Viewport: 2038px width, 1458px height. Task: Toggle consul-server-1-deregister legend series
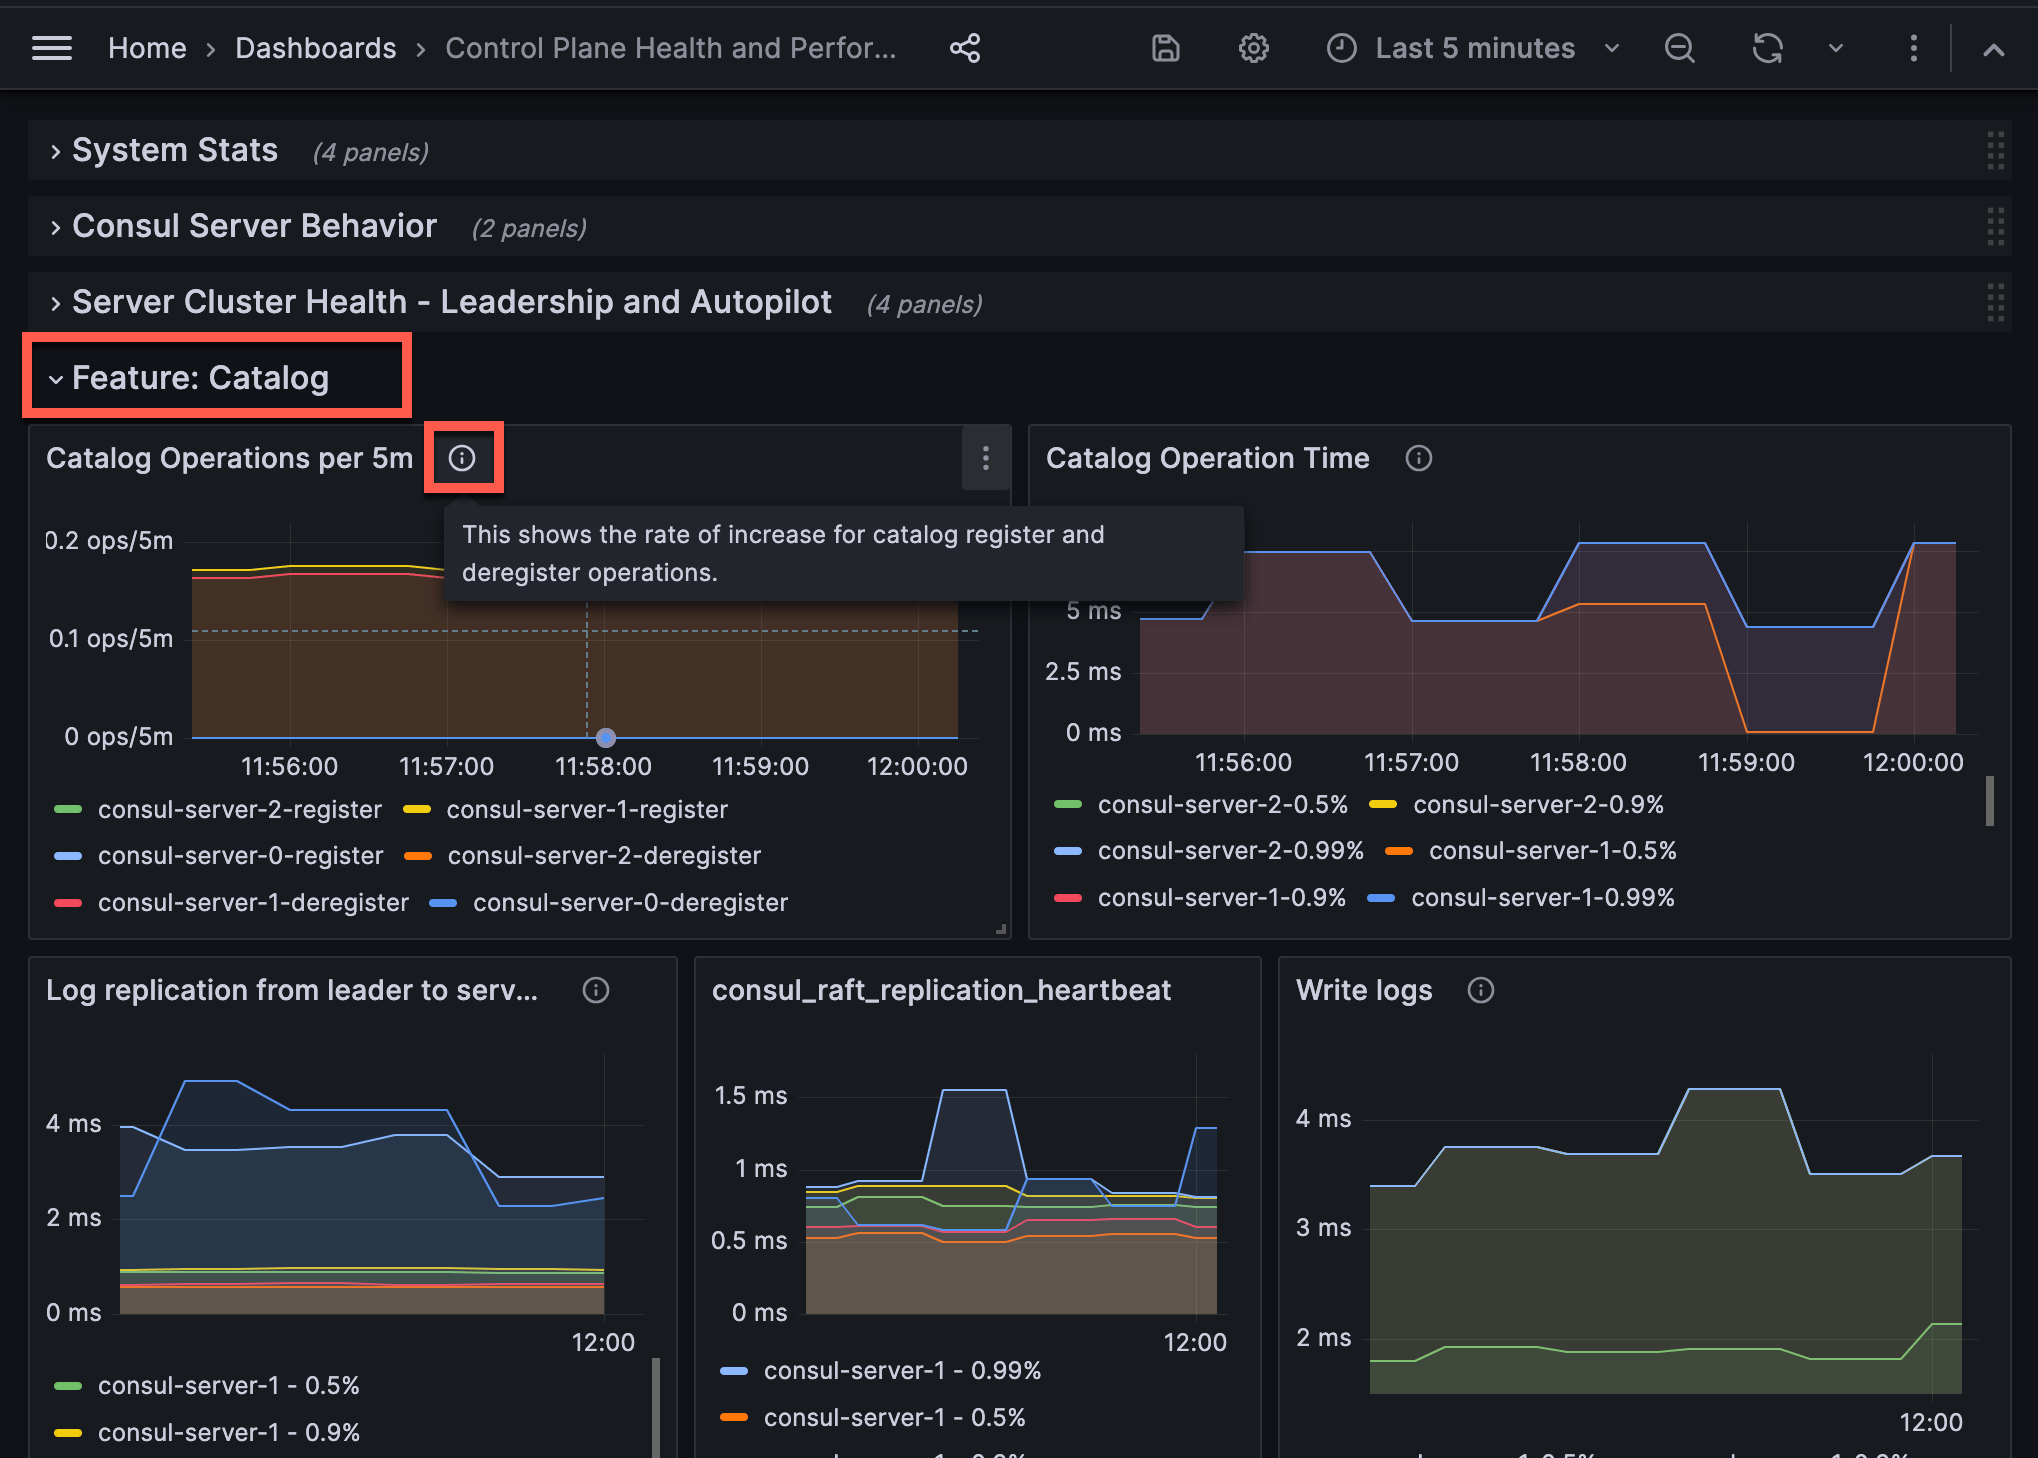pos(252,902)
